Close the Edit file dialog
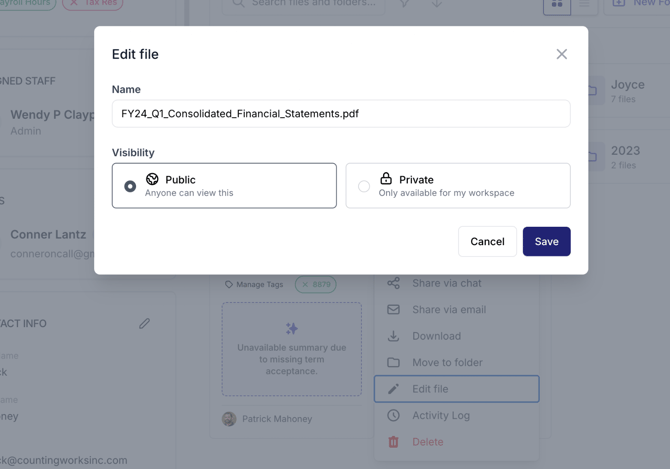 [562, 54]
